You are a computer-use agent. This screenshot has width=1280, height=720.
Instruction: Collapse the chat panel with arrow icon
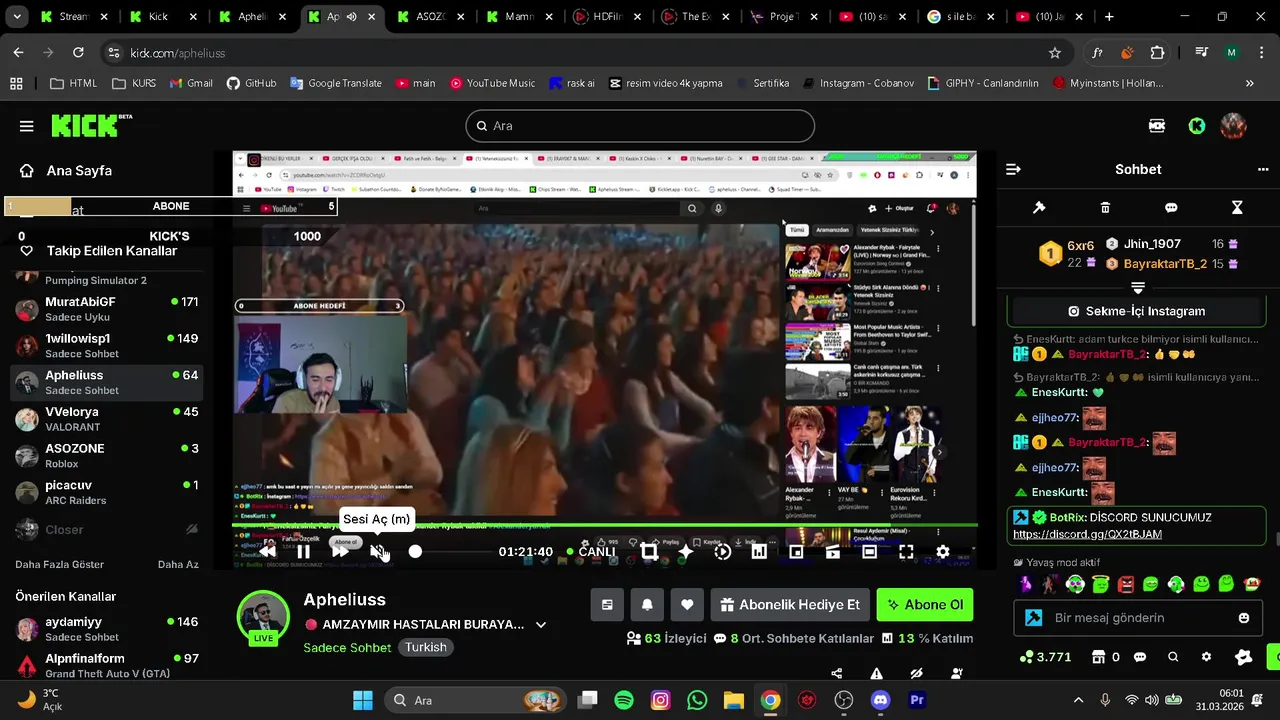pyautogui.click(x=1013, y=169)
